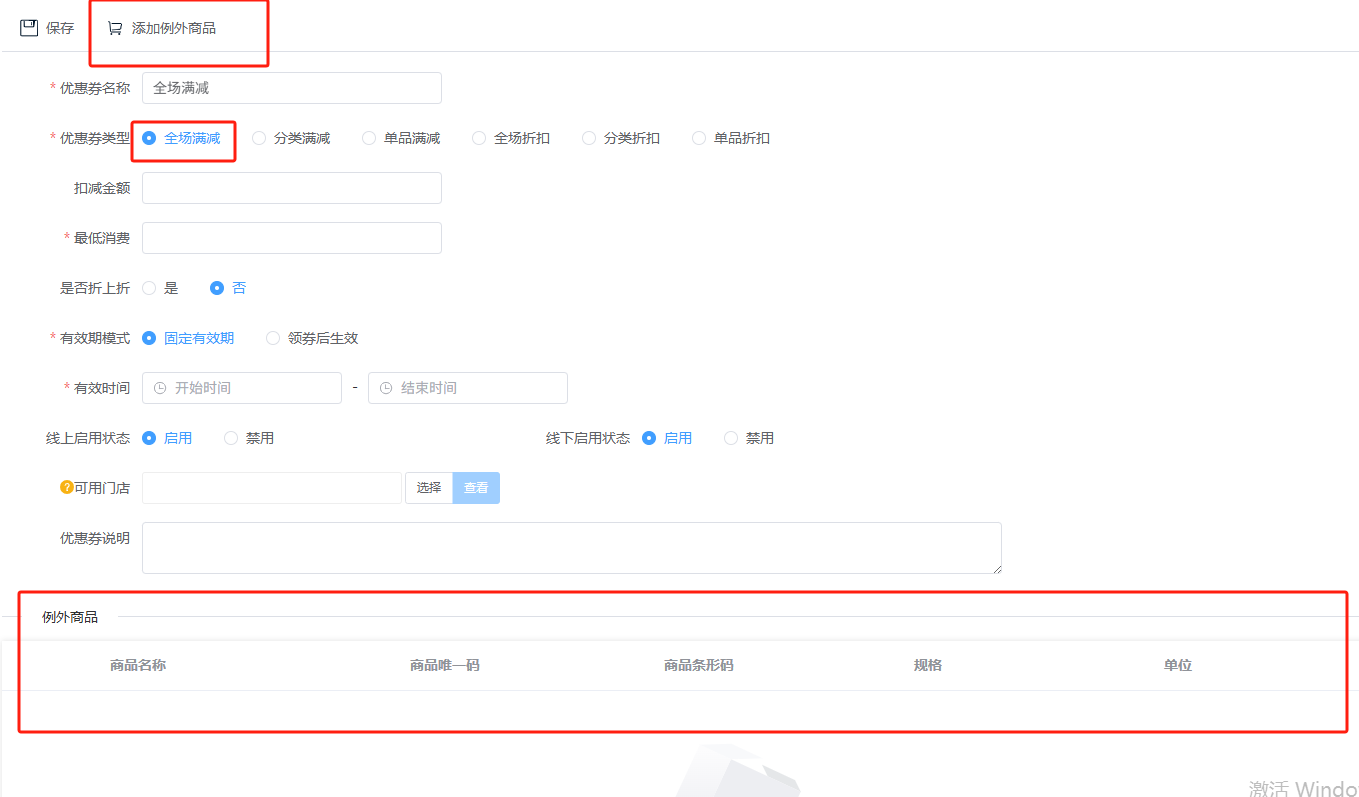Click the 优惠券说明 text area
Viewport: 1359px width, 797px height.
click(x=571, y=548)
